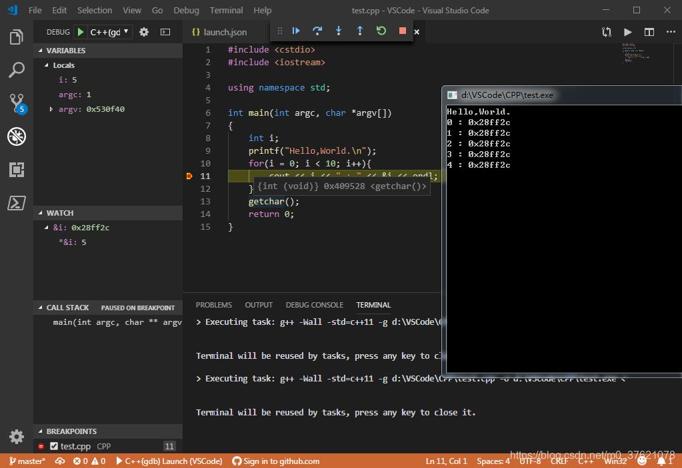The height and width of the screenshot is (468, 682).
Task: Select local variable i: 5
Action: pyautogui.click(x=108, y=80)
